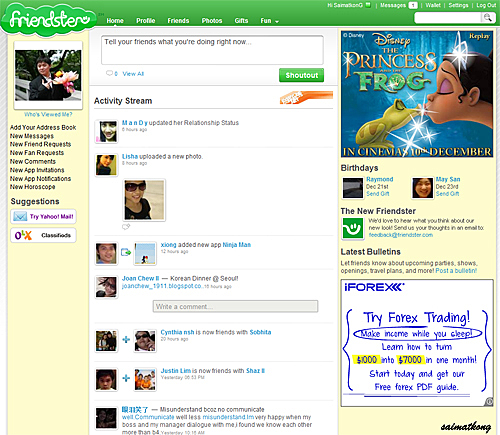The width and height of the screenshot is (500, 435).
Task: Open the Profile tab
Action: [146, 21]
